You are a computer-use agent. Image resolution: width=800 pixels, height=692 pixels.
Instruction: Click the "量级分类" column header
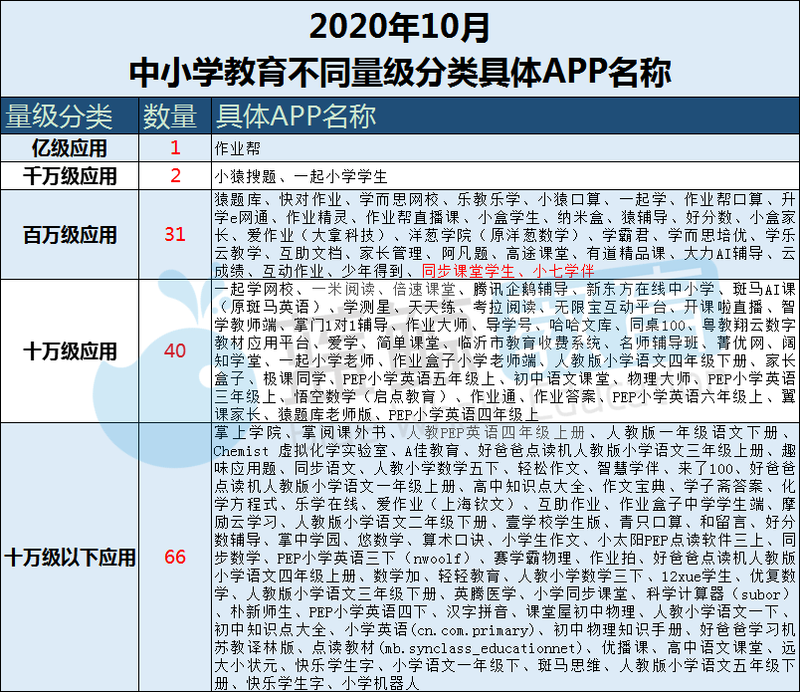59,116
